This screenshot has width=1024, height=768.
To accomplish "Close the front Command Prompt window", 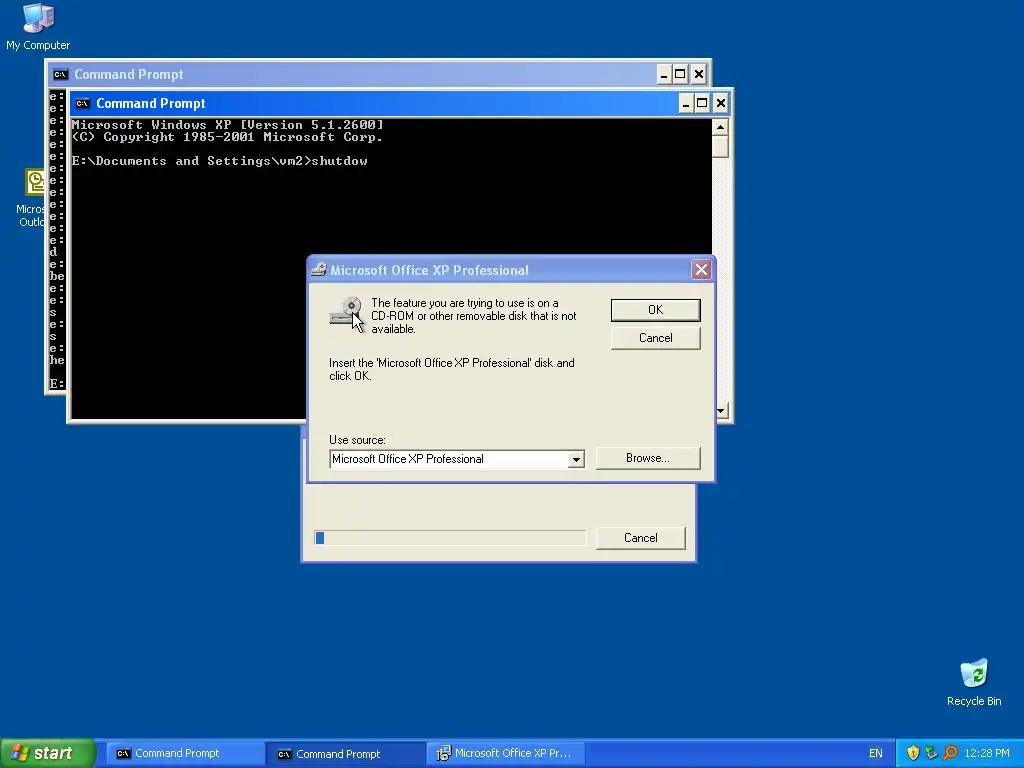I will [x=720, y=103].
